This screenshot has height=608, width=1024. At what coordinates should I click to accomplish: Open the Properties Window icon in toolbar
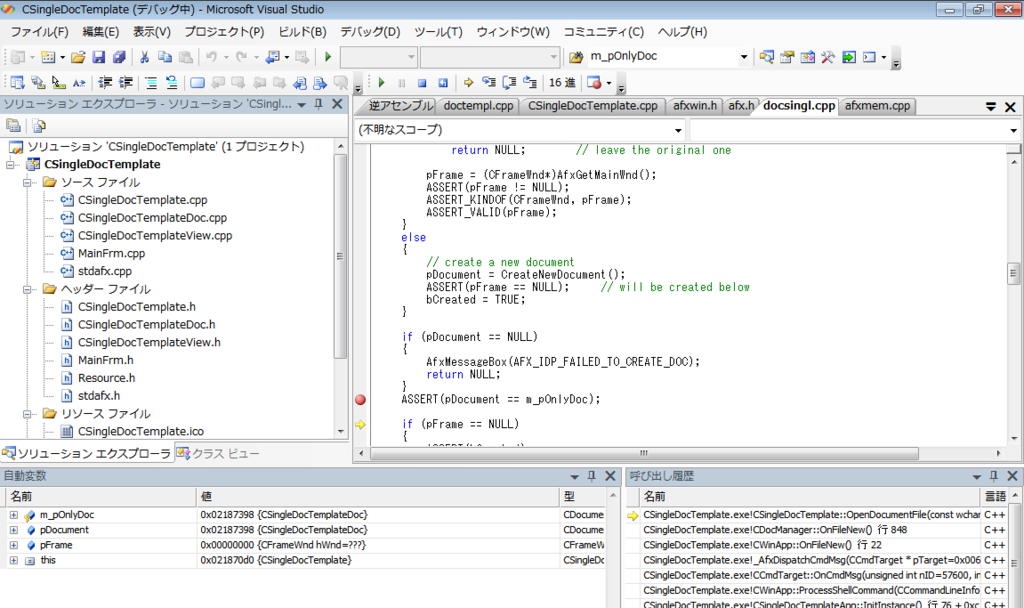(x=787, y=57)
